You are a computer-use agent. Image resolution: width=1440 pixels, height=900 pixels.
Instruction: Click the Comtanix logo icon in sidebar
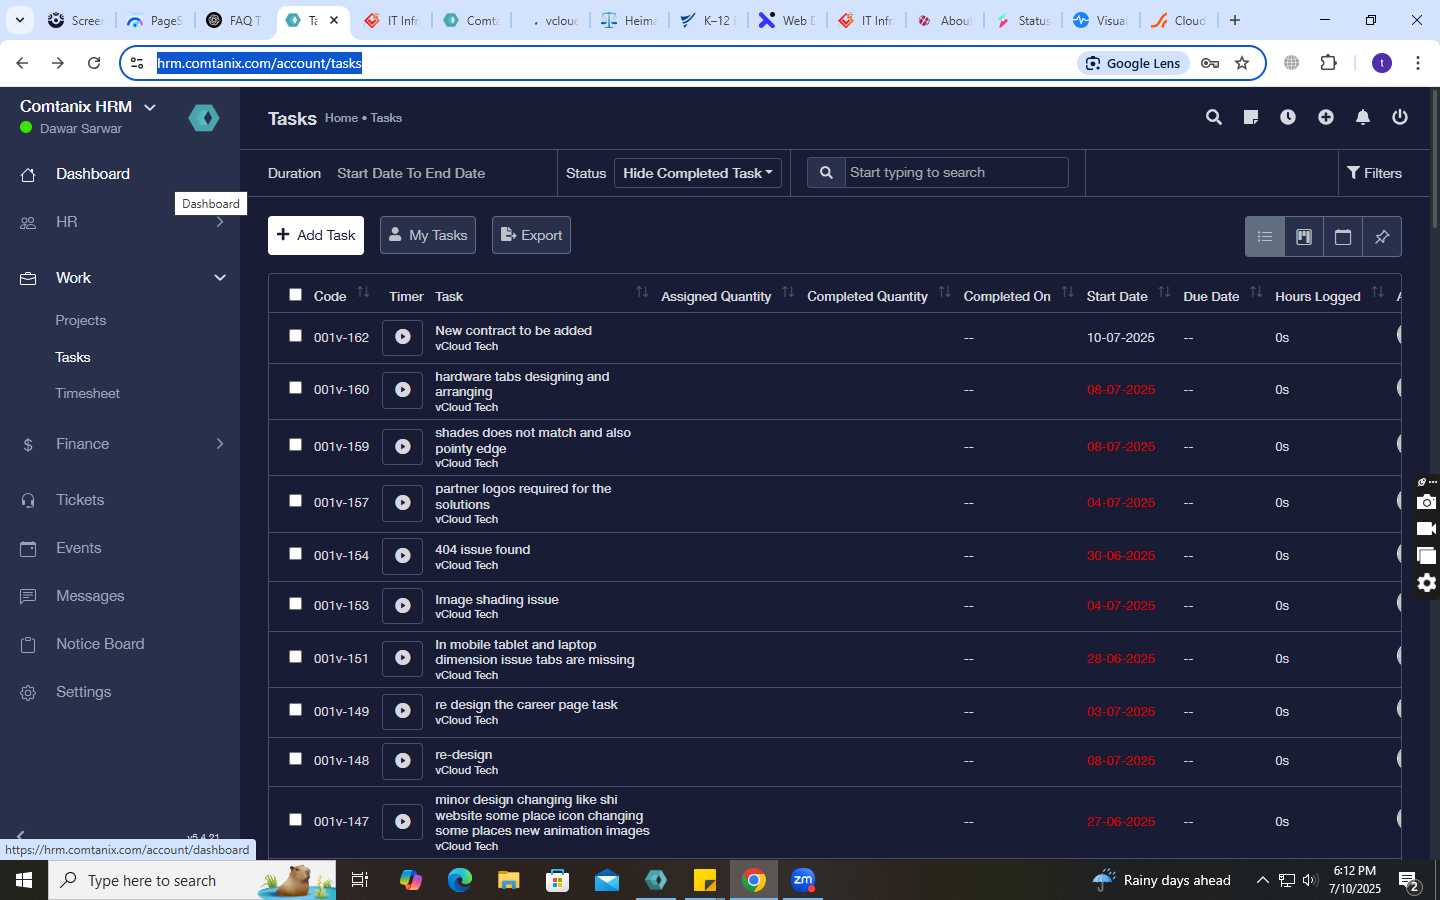pyautogui.click(x=204, y=118)
